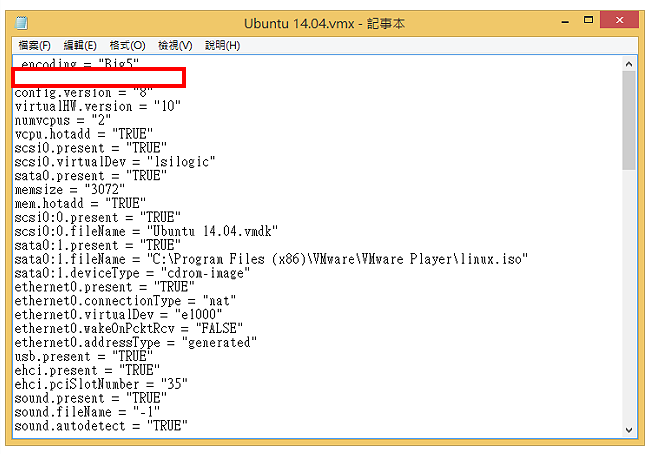This screenshot has height=454, width=649.
Task: Minimize the Notepad window
Action: tap(565, 21)
